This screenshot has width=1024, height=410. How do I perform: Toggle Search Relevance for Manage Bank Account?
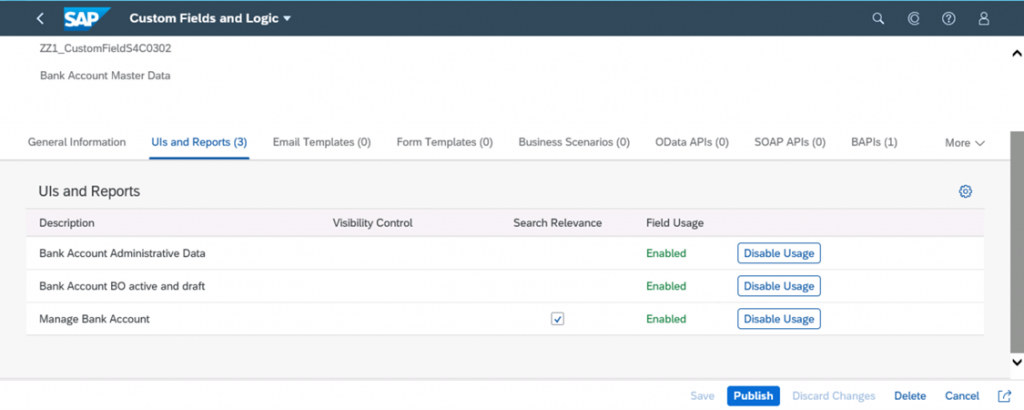click(x=557, y=319)
